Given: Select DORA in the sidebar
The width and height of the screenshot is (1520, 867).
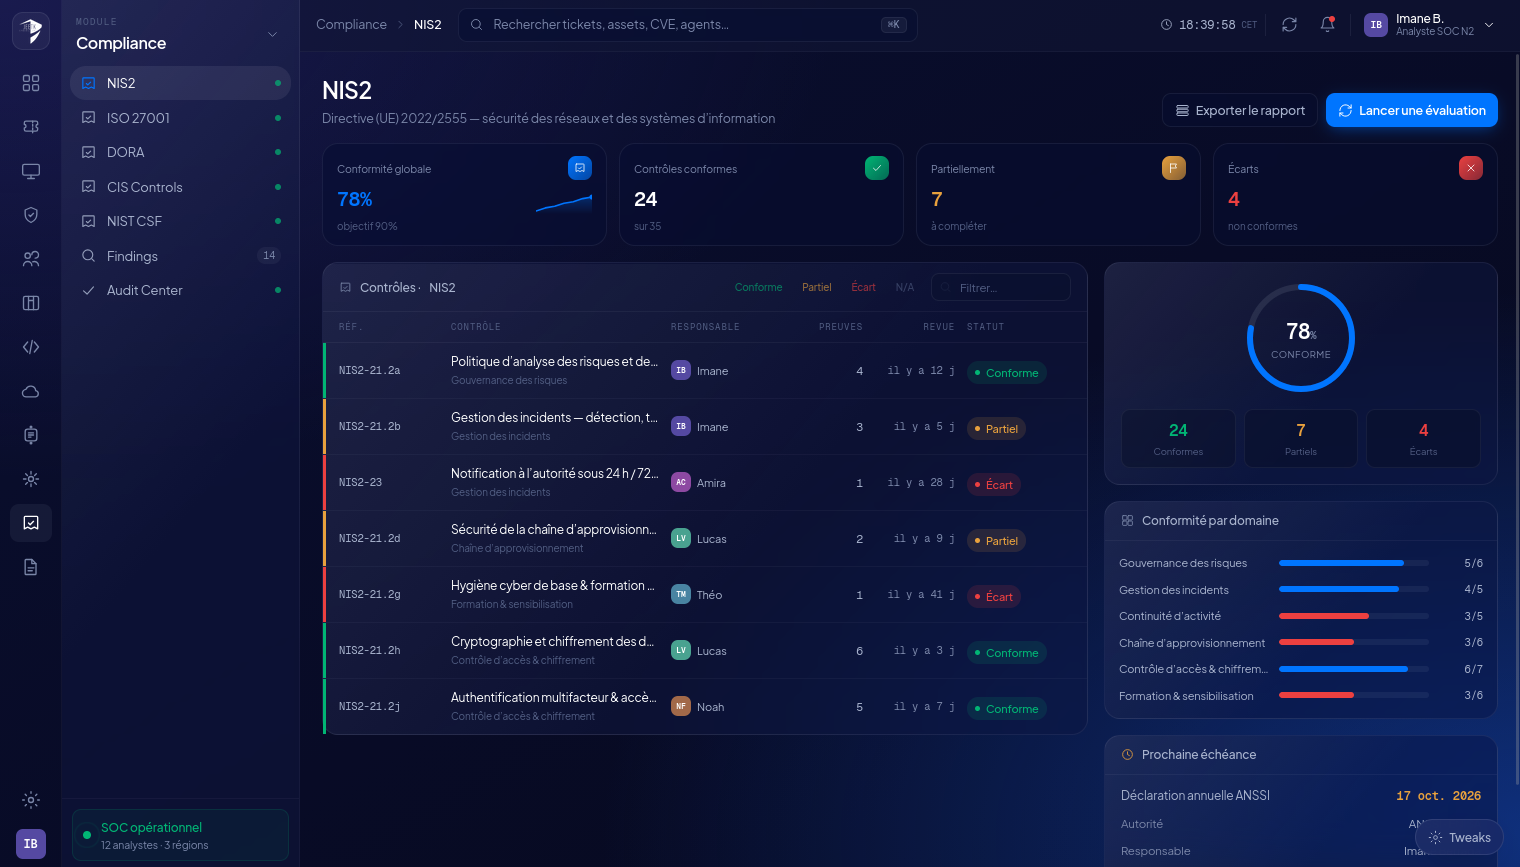Looking at the screenshot, I should pos(180,152).
